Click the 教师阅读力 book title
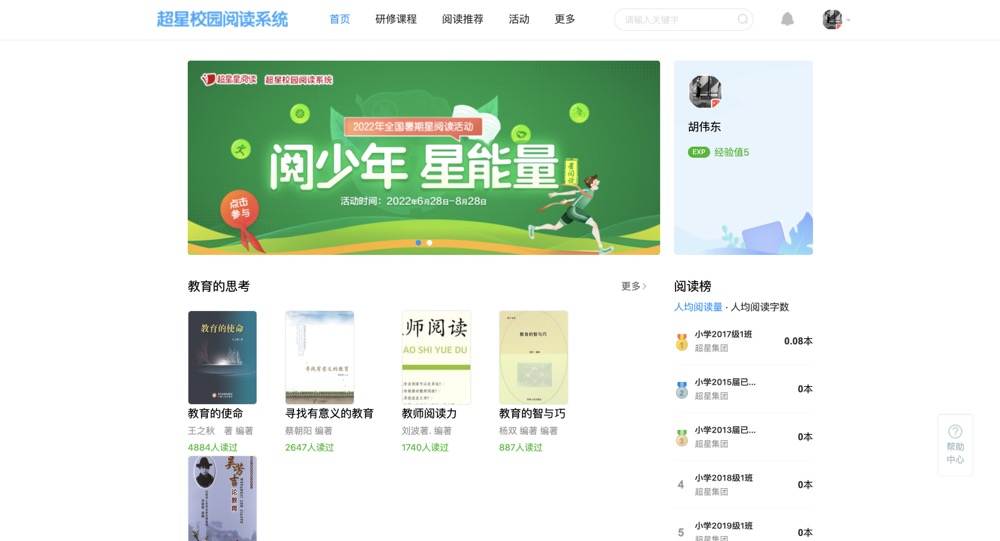This screenshot has height=541, width=1000. click(x=429, y=413)
